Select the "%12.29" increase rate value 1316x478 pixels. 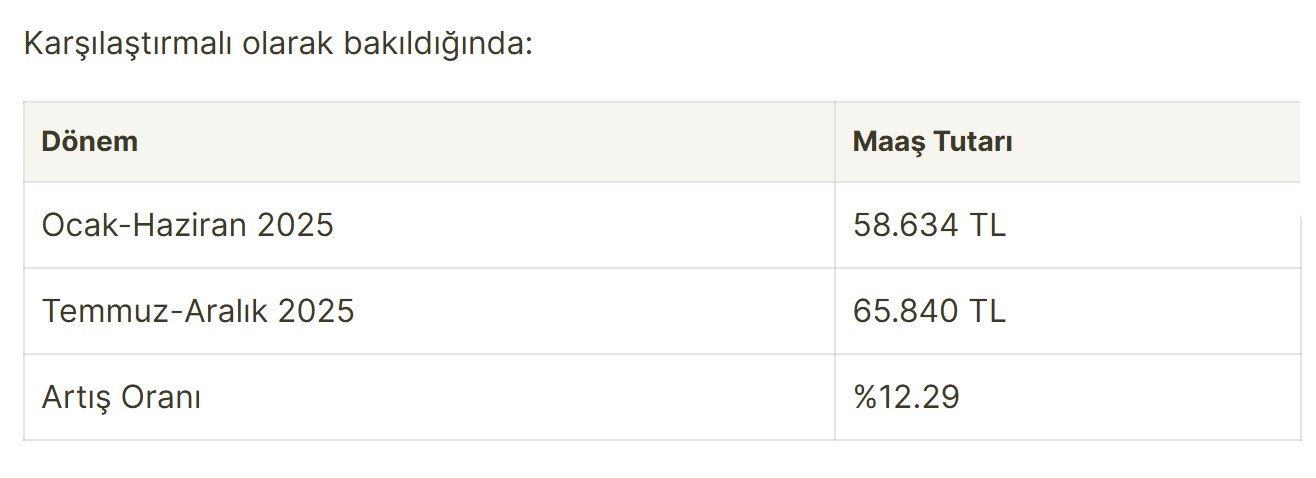pyautogui.click(x=906, y=397)
